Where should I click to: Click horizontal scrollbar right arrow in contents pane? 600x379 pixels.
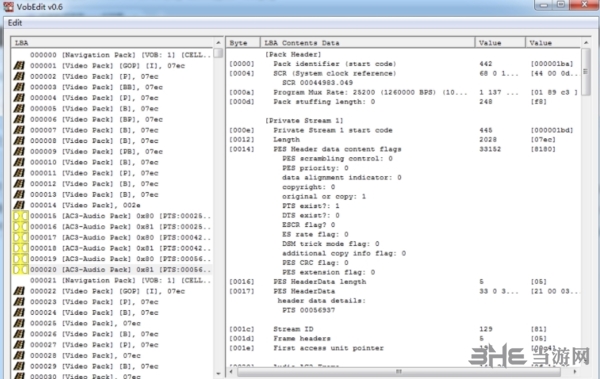tap(575, 372)
